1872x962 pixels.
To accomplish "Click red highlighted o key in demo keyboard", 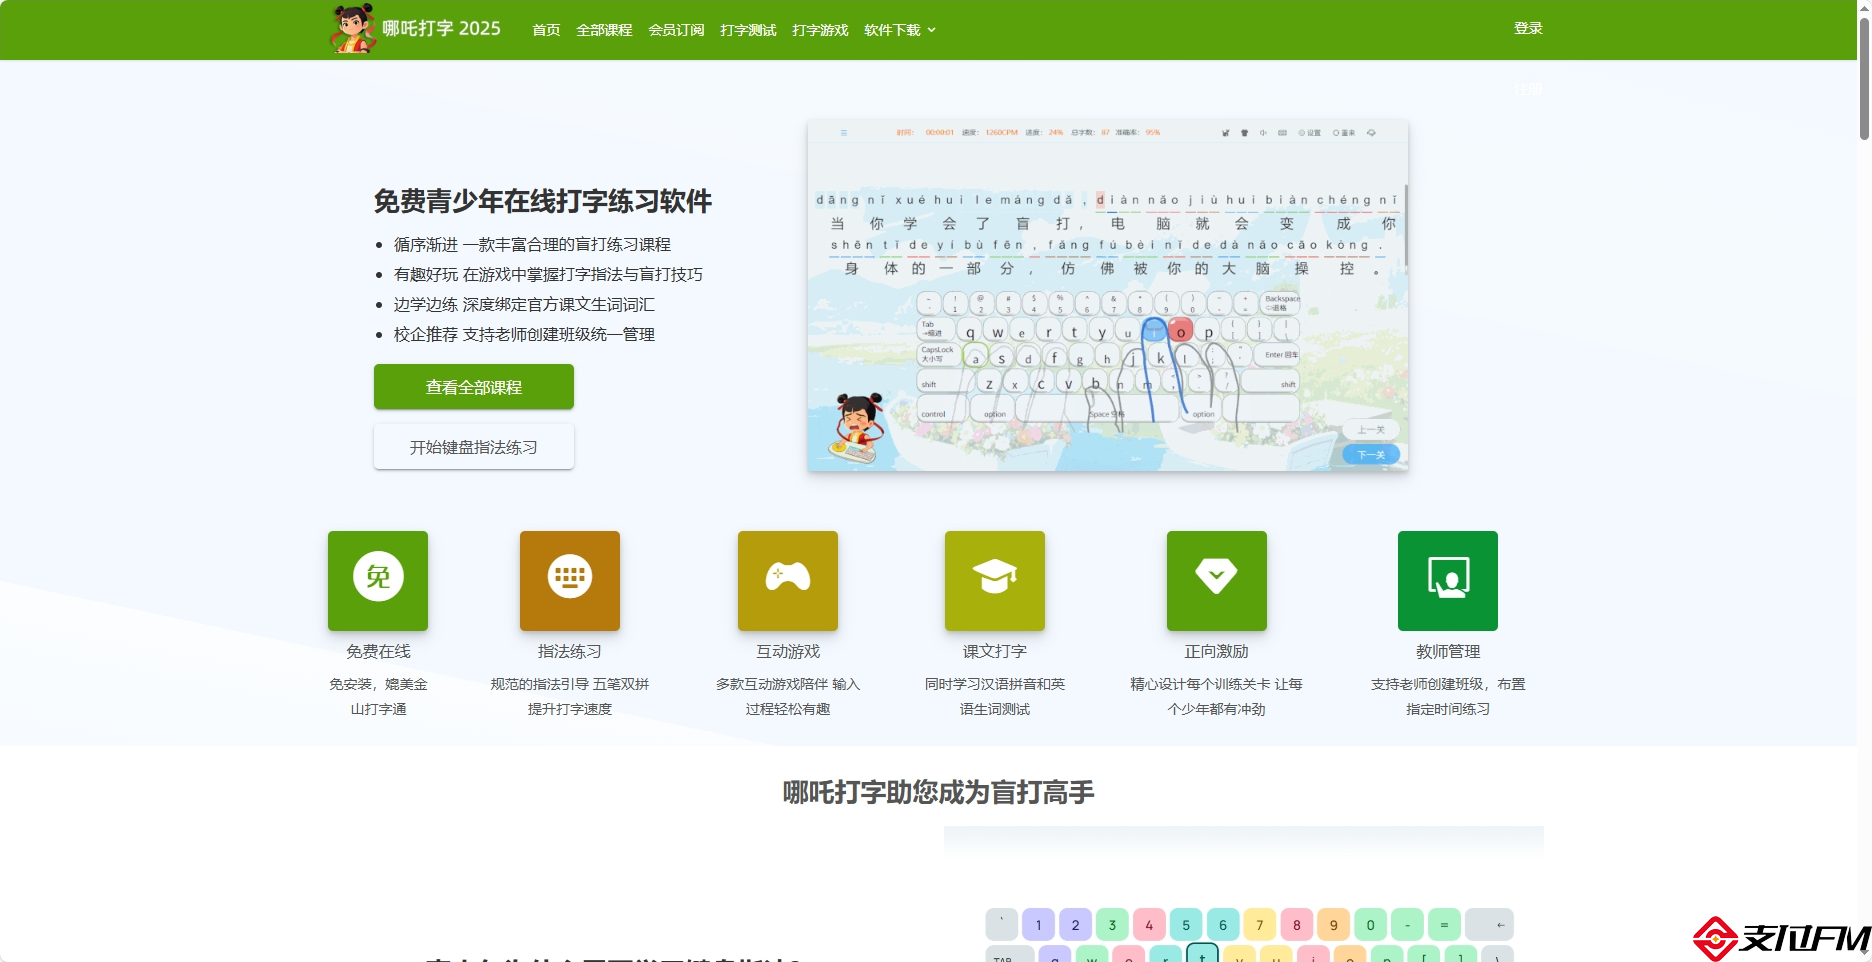I will coord(1181,331).
